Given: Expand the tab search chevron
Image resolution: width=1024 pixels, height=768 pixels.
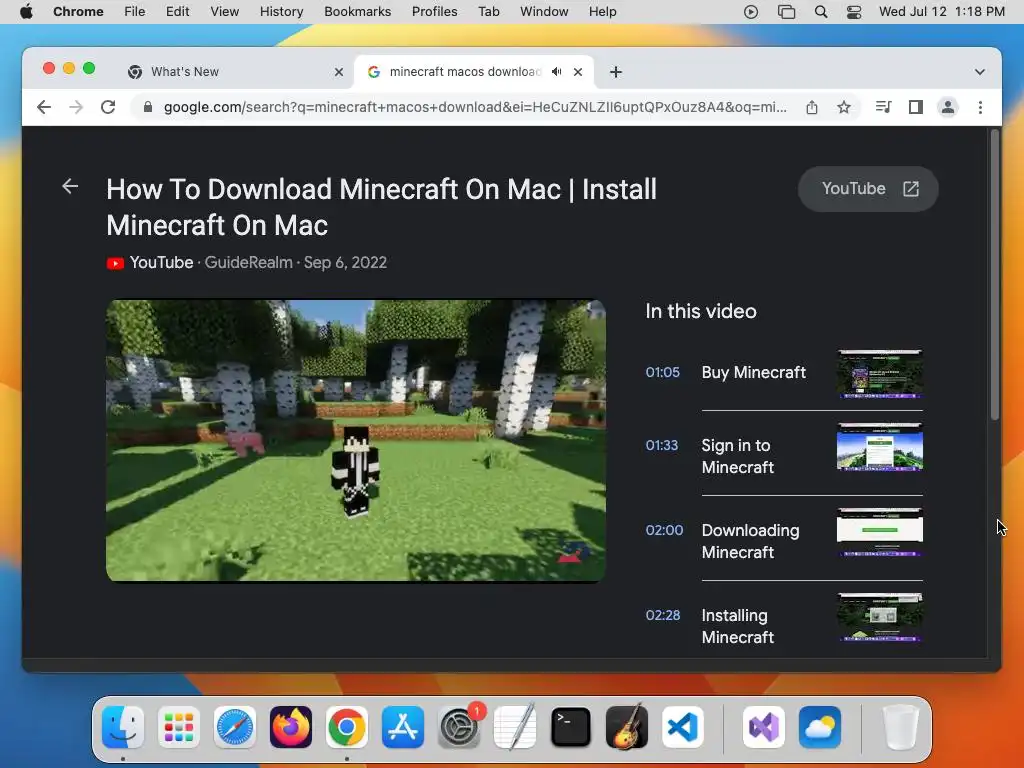Looking at the screenshot, I should tap(980, 72).
